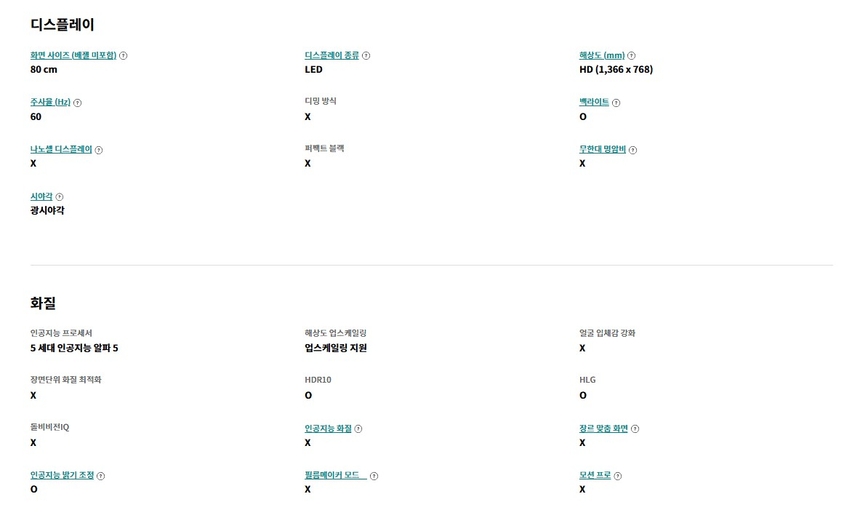
Task: Open the 화면 사이즈 (베젤 미포함) link
Action: pyautogui.click(x=73, y=56)
